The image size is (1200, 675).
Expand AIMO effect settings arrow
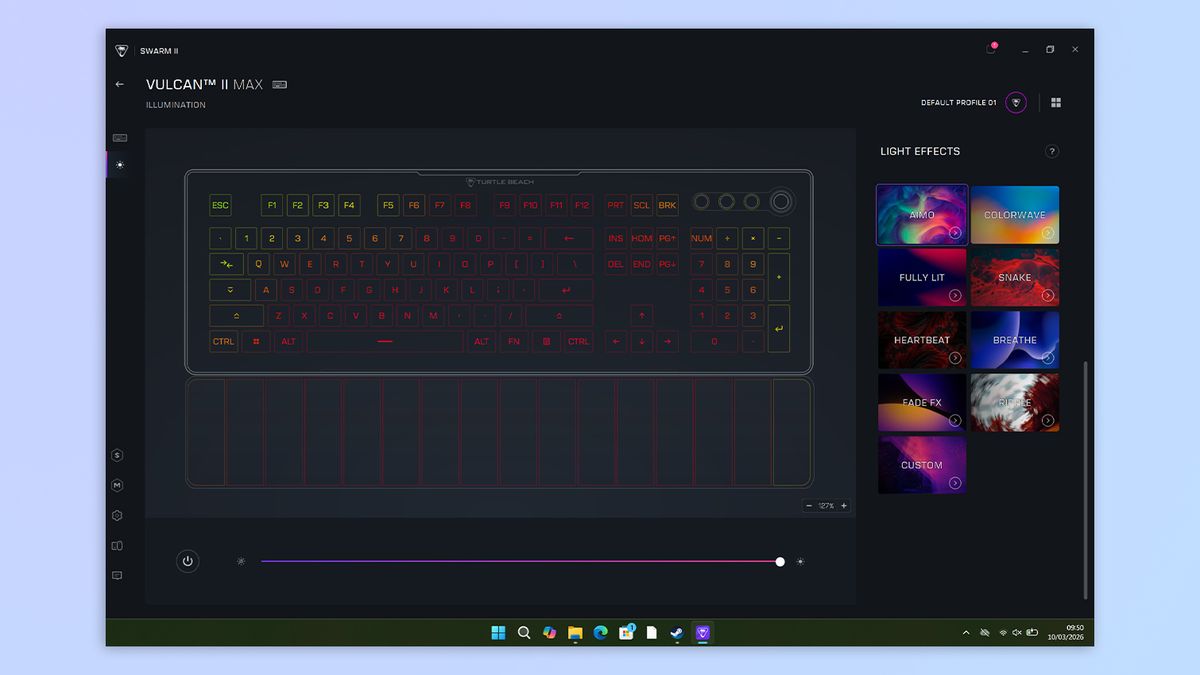coord(955,232)
